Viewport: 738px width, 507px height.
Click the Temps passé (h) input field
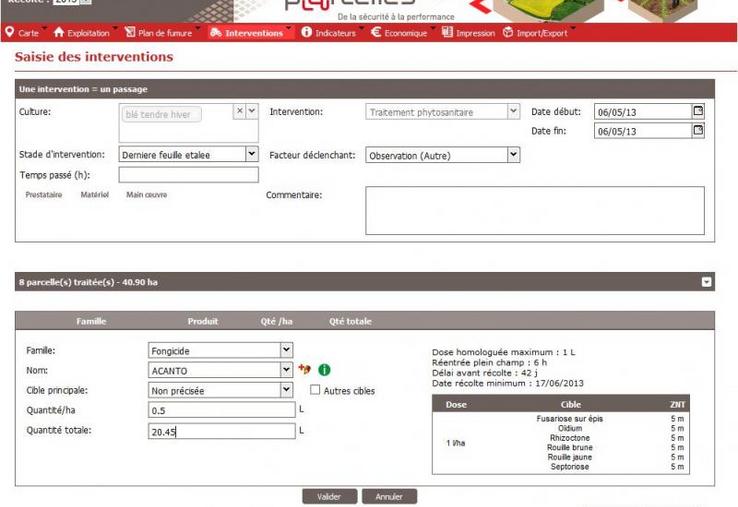pos(188,175)
